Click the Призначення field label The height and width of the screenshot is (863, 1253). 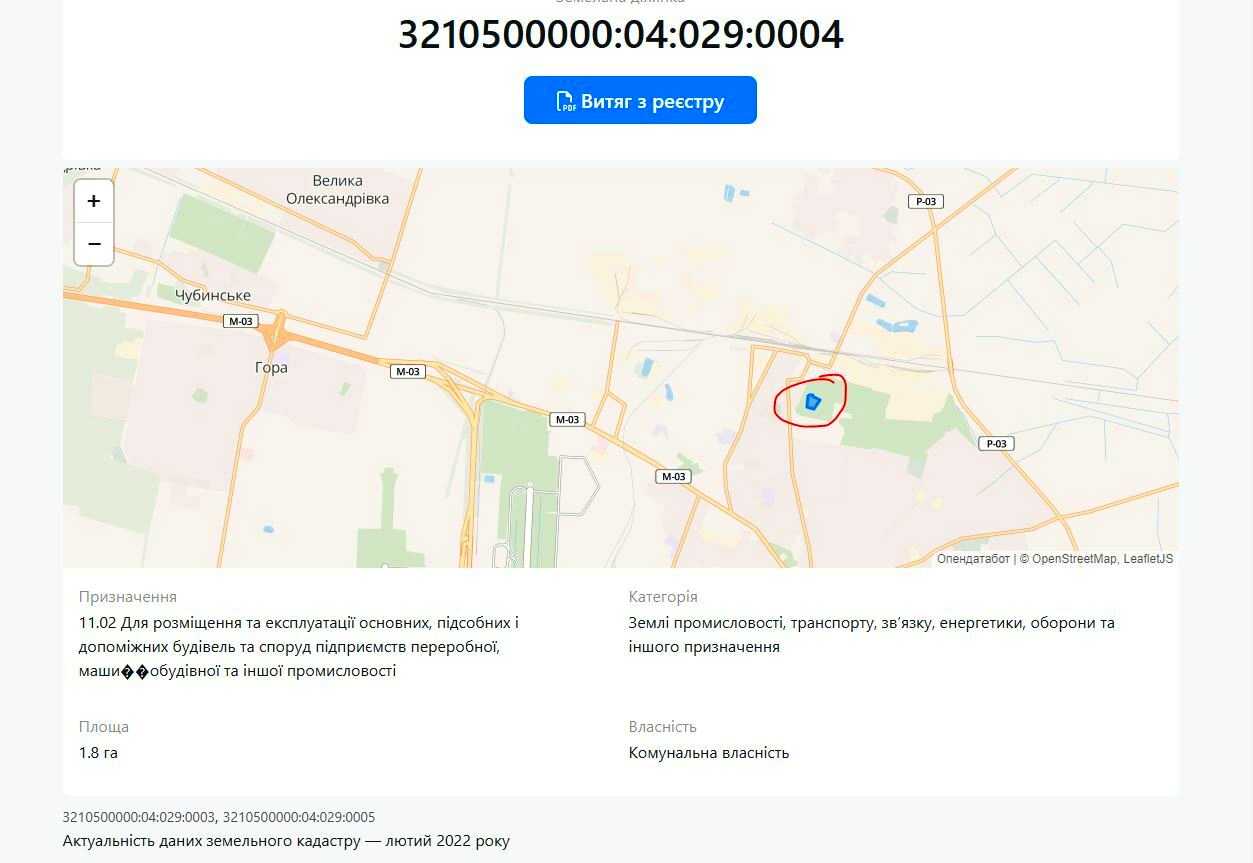pos(128,596)
